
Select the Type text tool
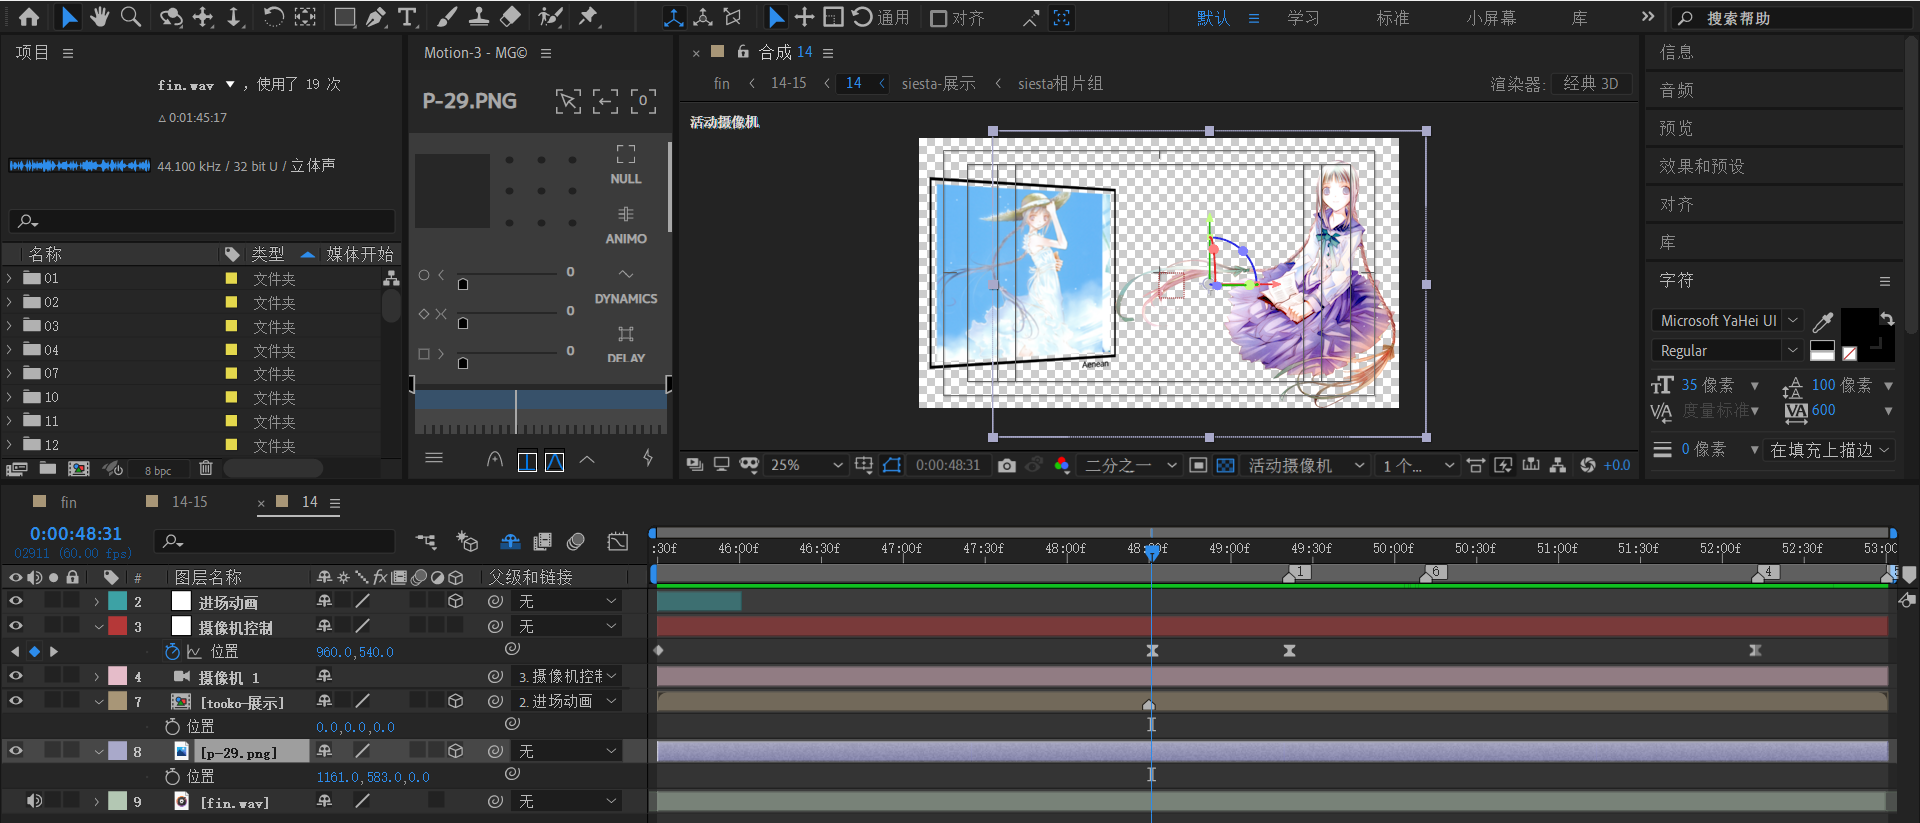point(407,17)
